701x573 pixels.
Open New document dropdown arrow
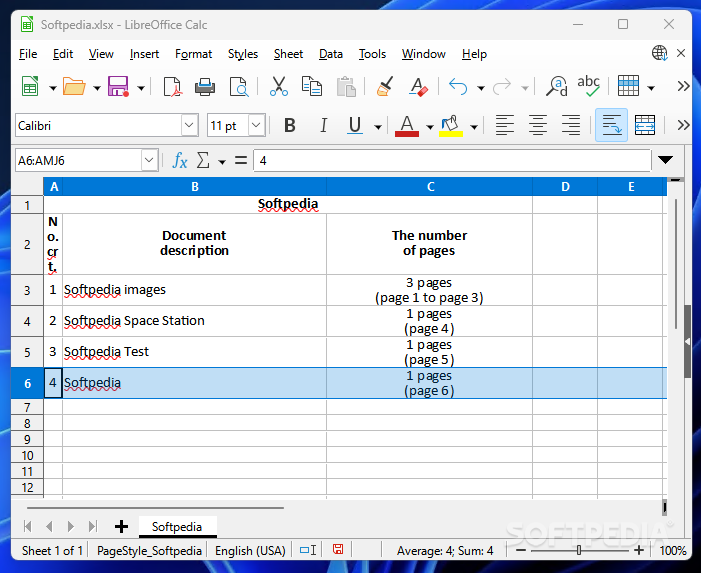[53, 88]
